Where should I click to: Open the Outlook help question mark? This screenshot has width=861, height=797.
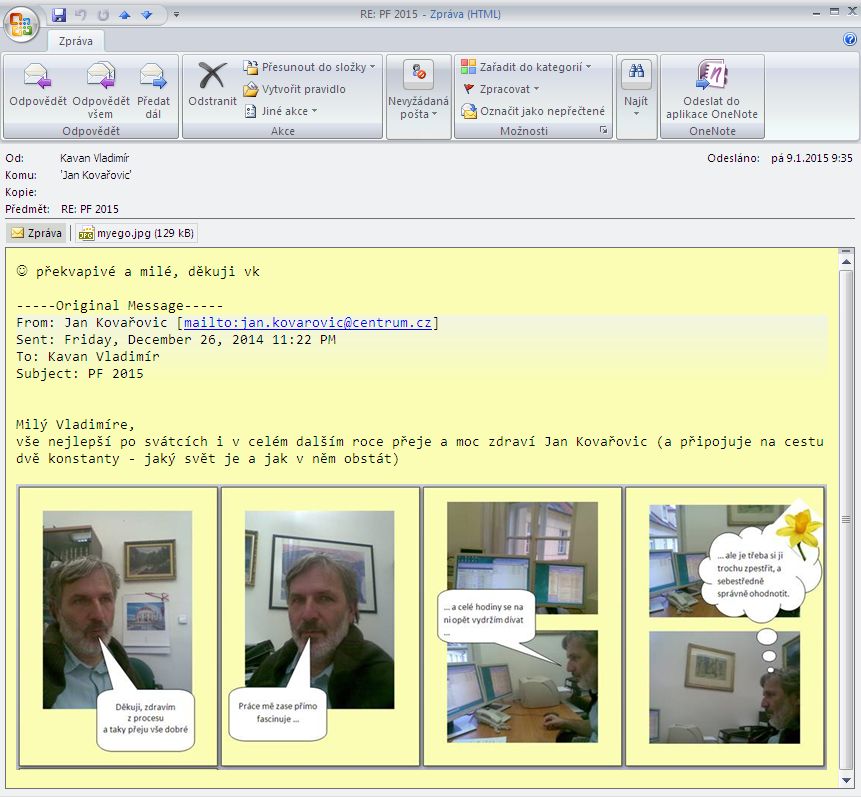850,40
